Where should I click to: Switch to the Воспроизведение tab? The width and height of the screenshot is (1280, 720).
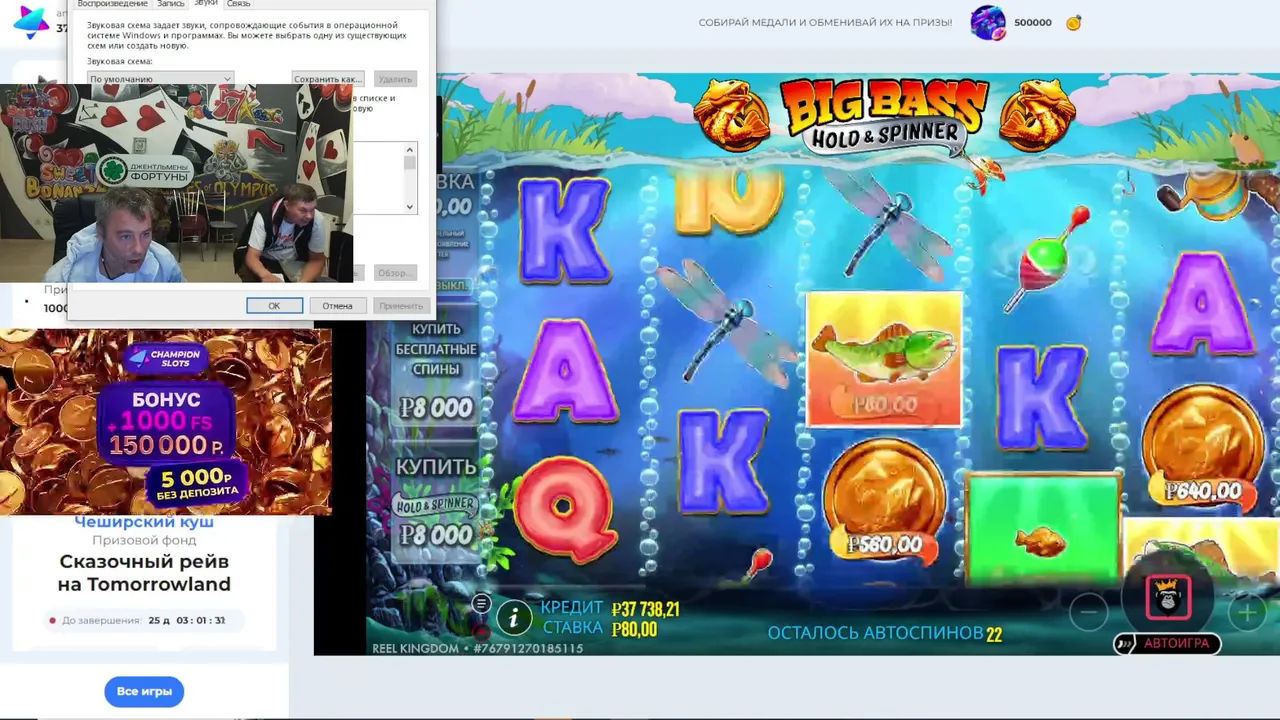(111, 4)
